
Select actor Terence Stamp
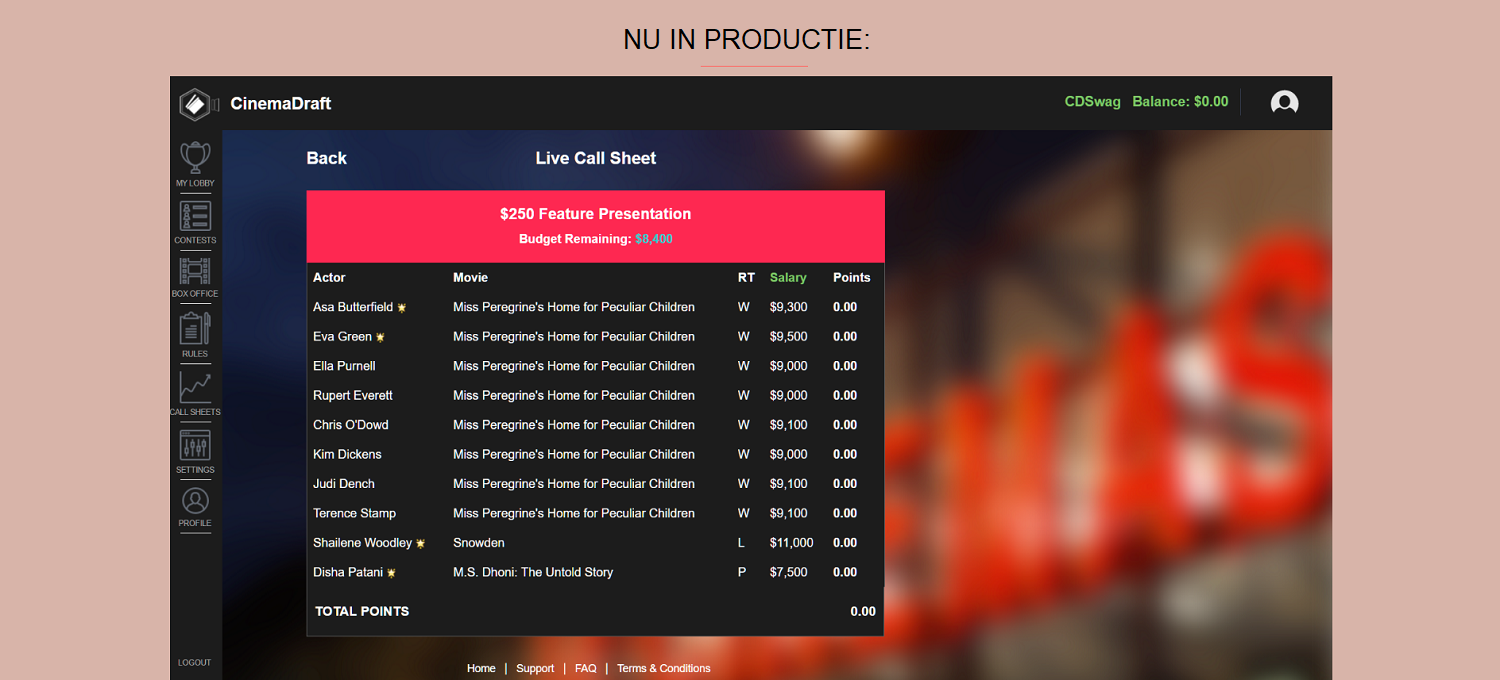354,513
